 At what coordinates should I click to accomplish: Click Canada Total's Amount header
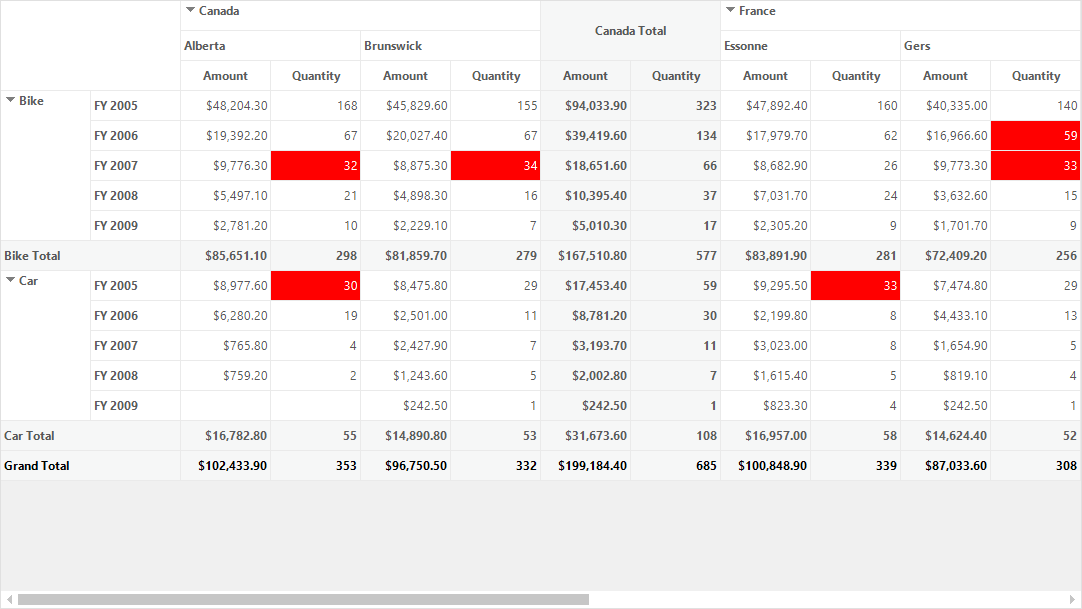[586, 76]
